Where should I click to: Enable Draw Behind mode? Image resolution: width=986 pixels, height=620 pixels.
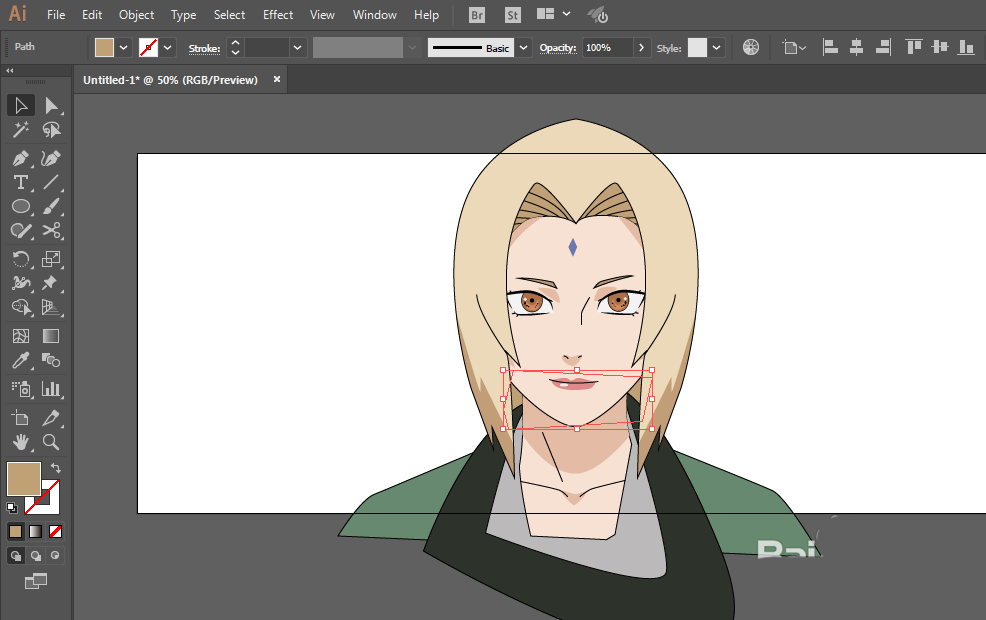[36, 556]
